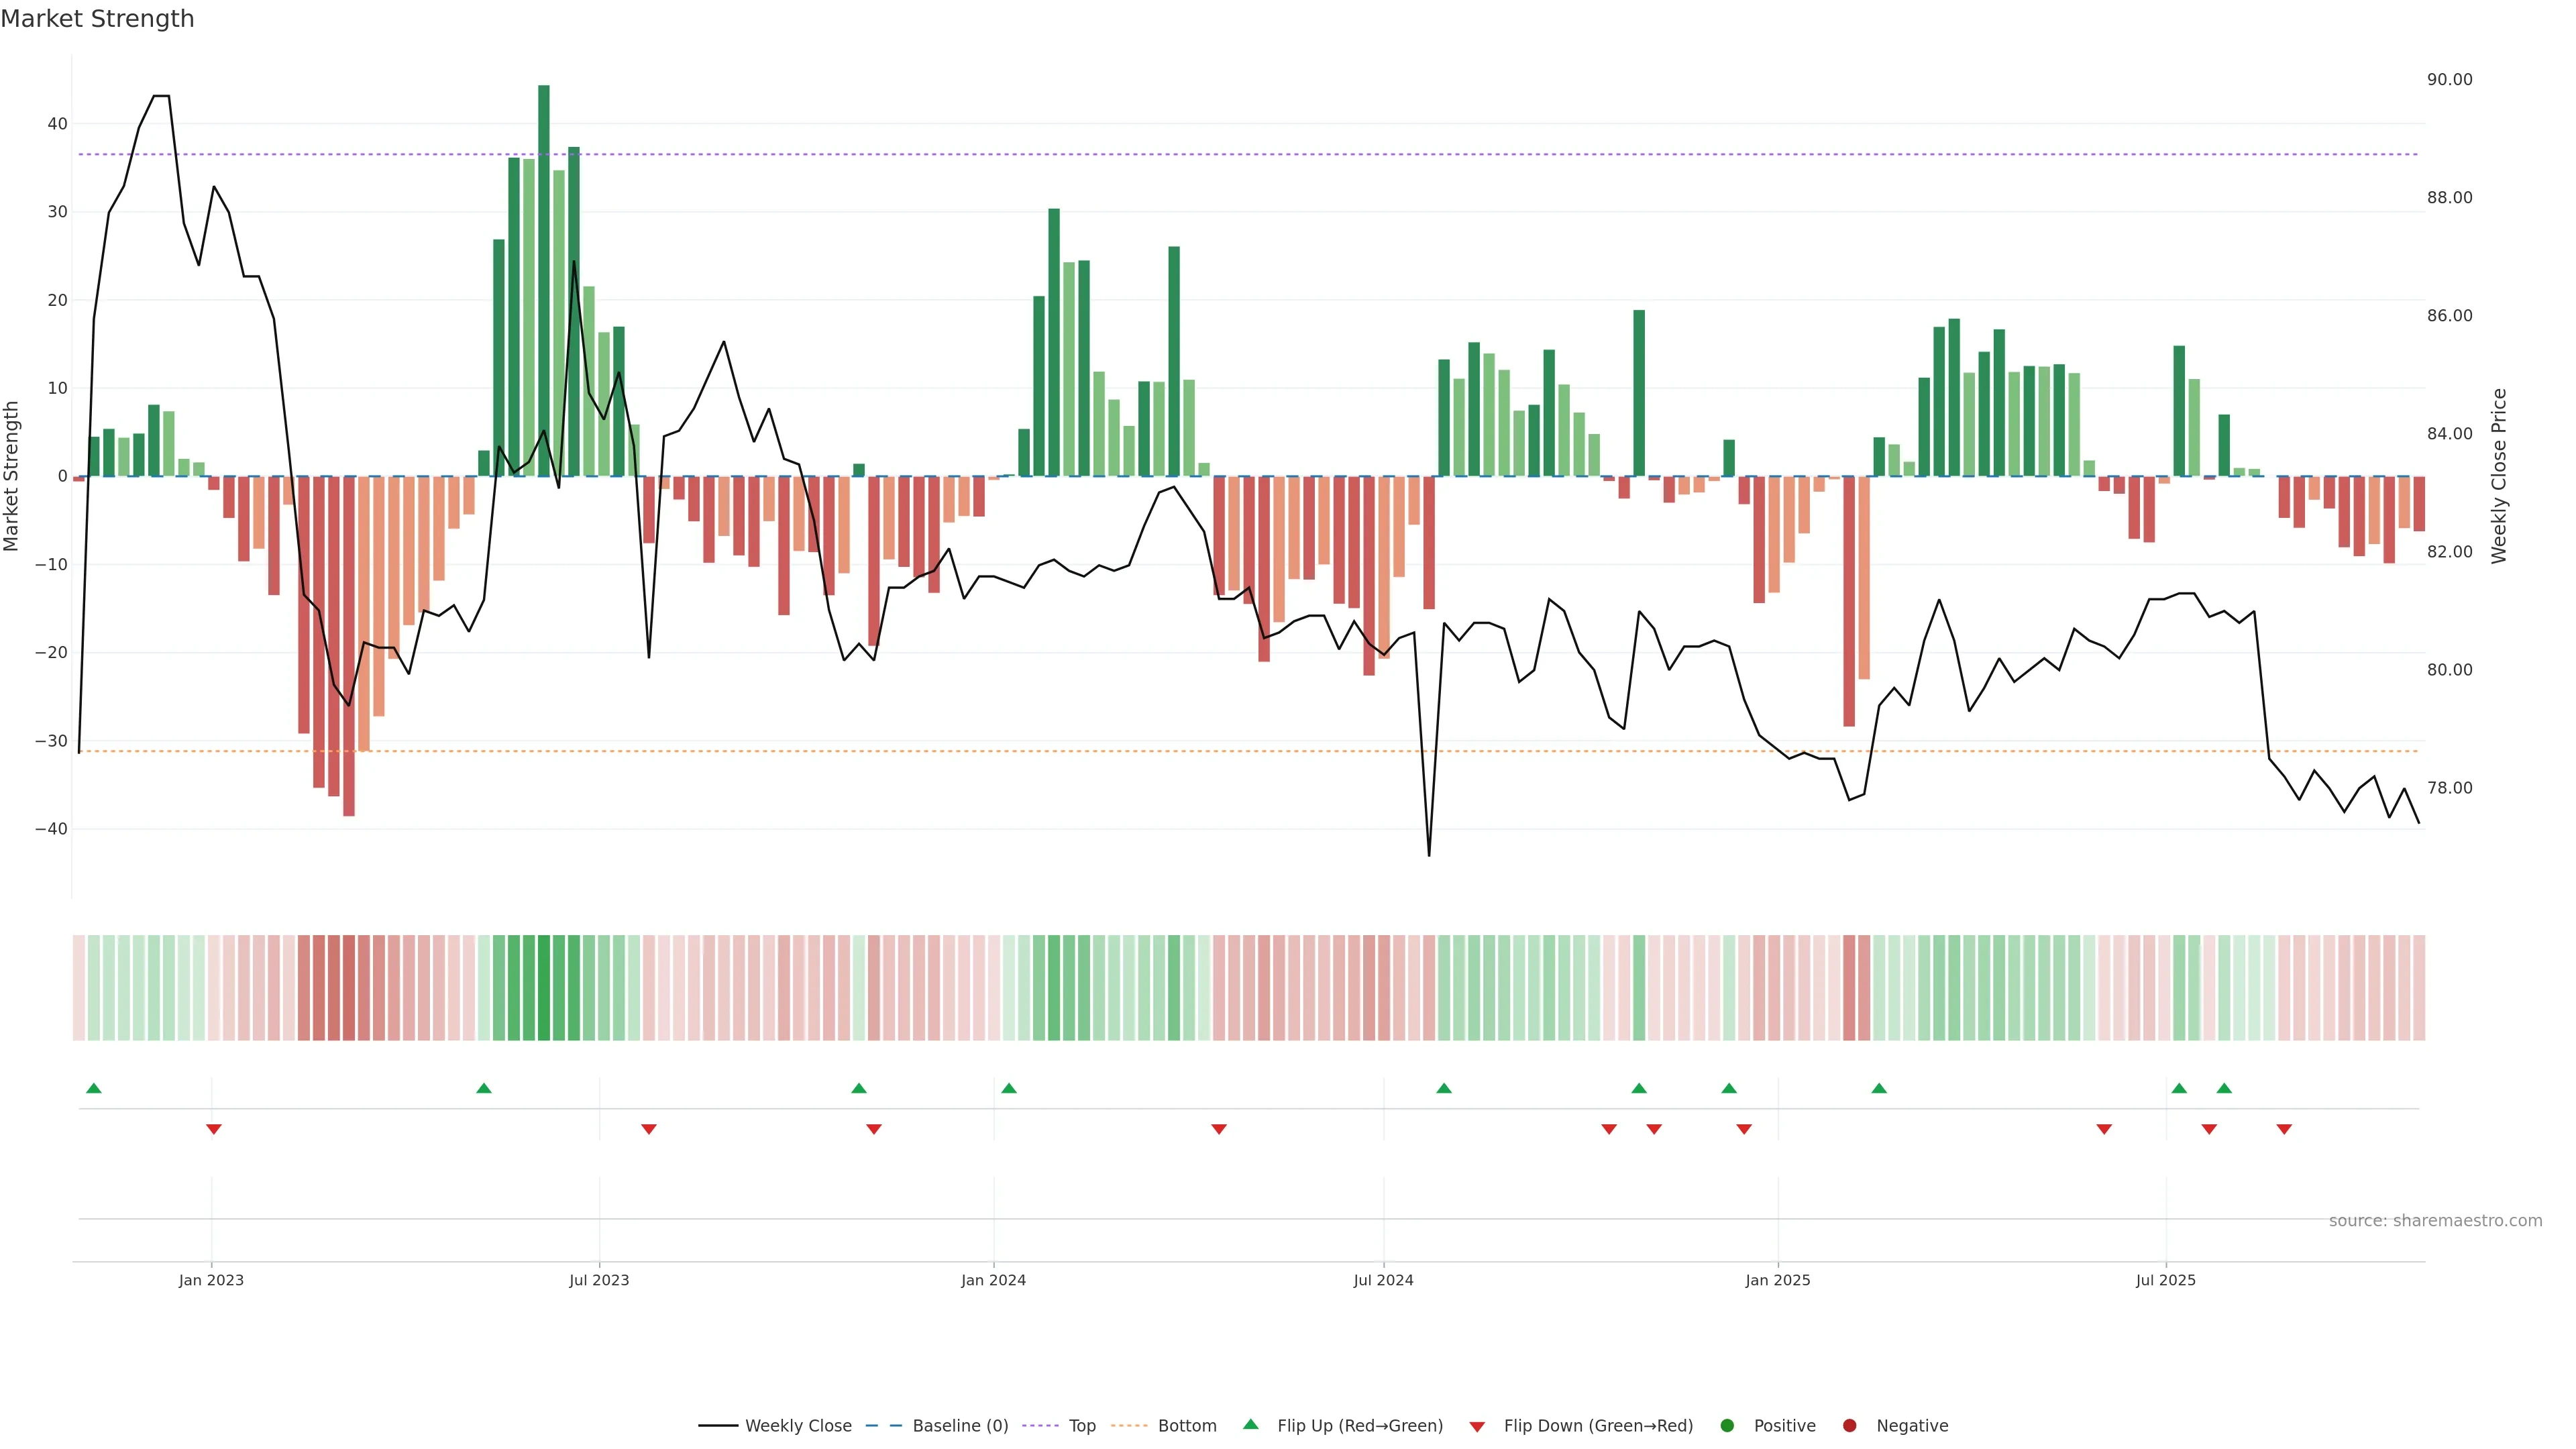Viewport: 2576px width, 1449px height.
Task: Click the Market Strength chart title
Action: point(97,19)
